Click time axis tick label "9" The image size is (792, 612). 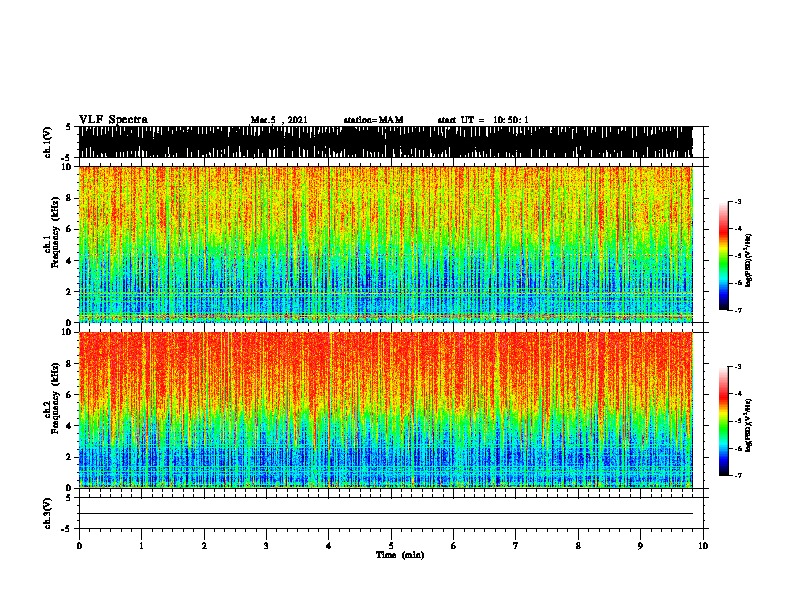click(x=640, y=546)
